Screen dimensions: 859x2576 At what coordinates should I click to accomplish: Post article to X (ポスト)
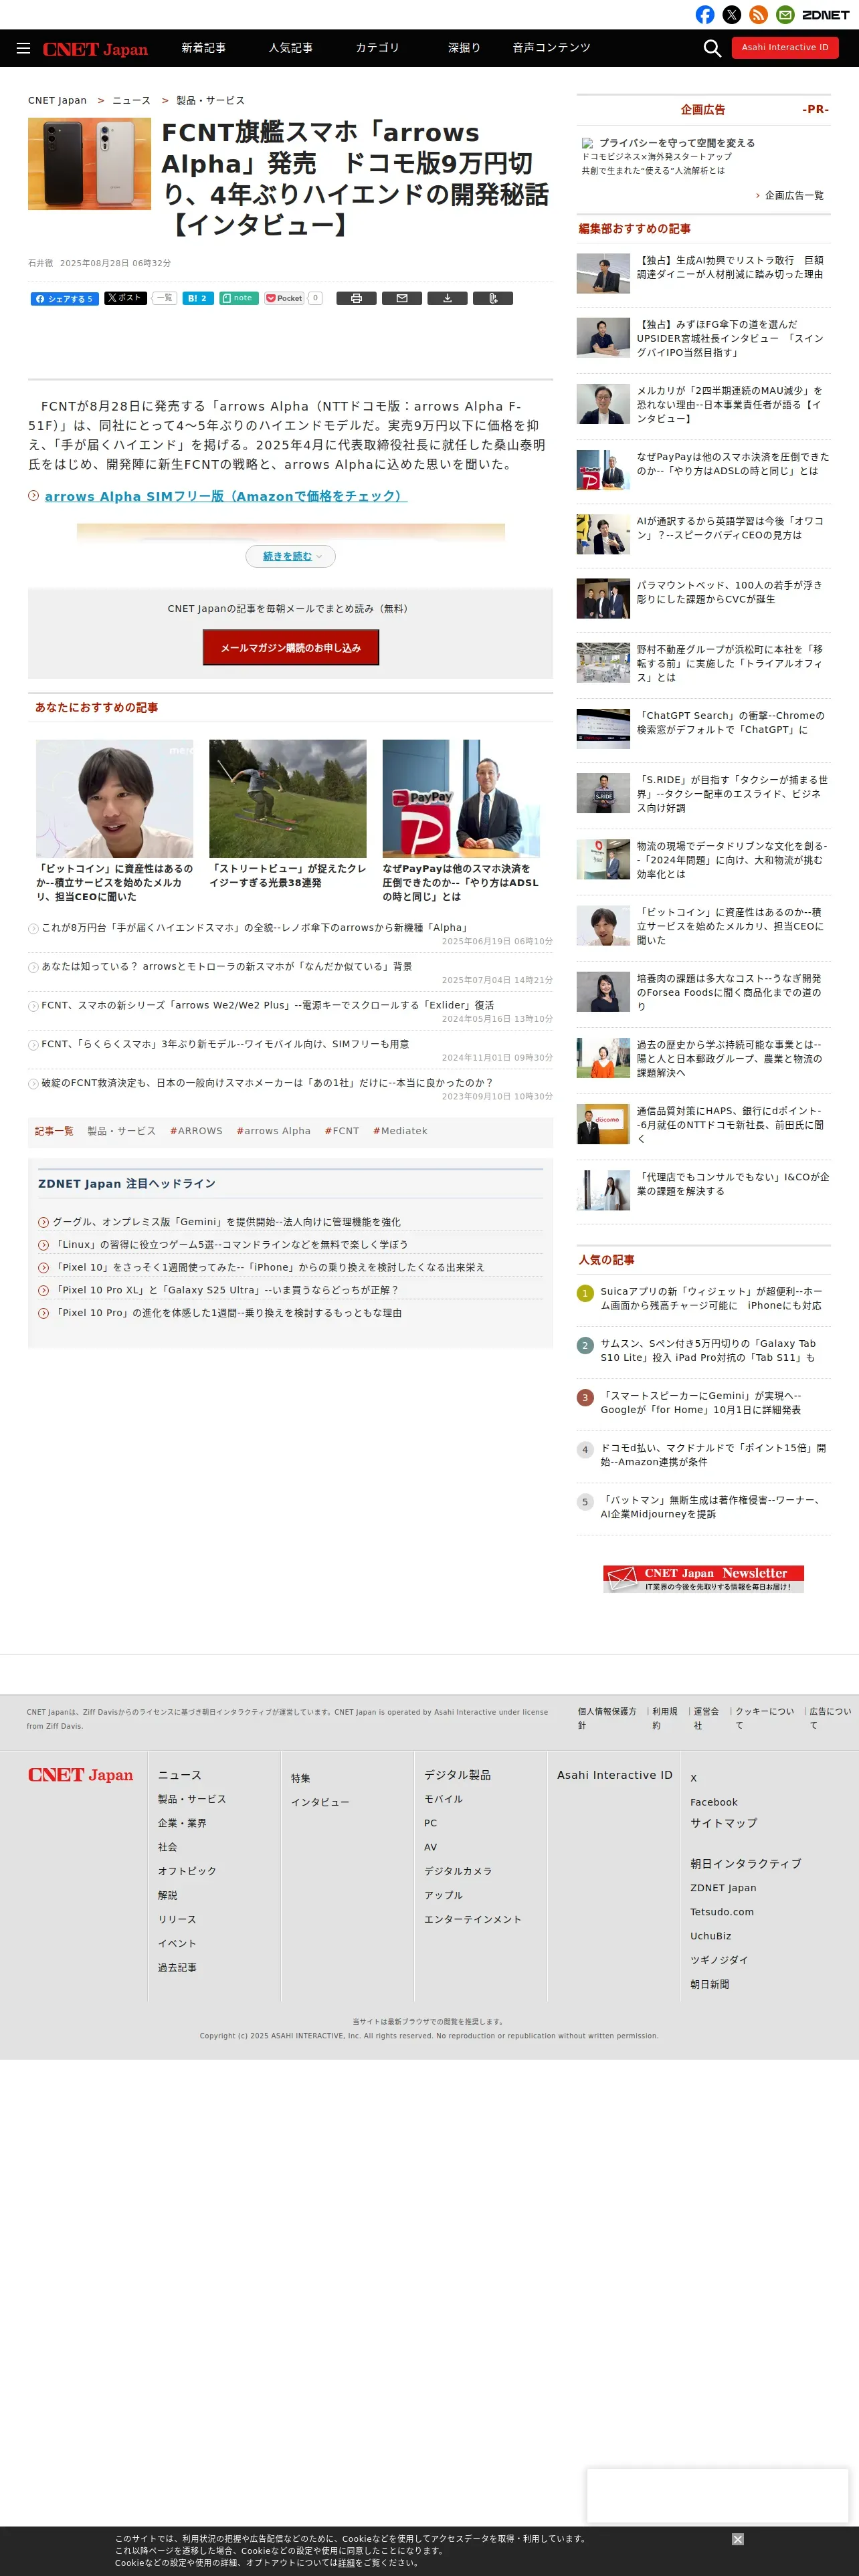pos(125,298)
